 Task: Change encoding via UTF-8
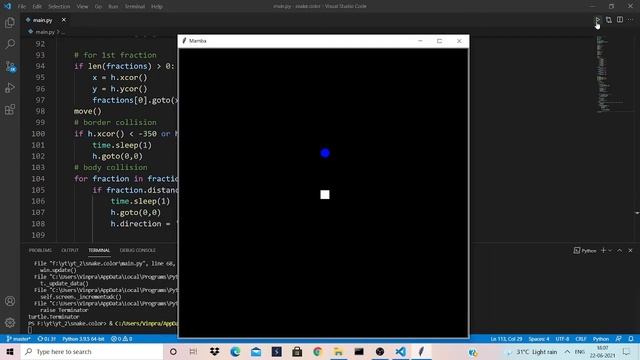tap(562, 339)
